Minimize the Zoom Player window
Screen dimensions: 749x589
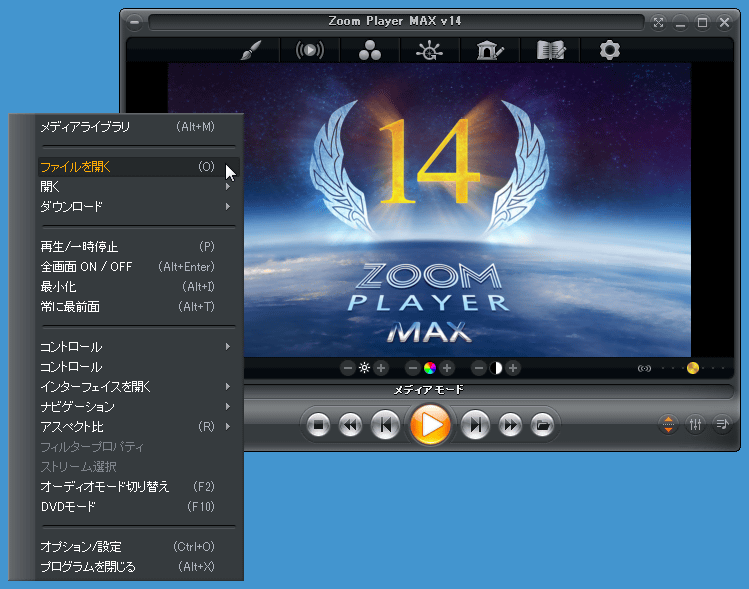680,22
